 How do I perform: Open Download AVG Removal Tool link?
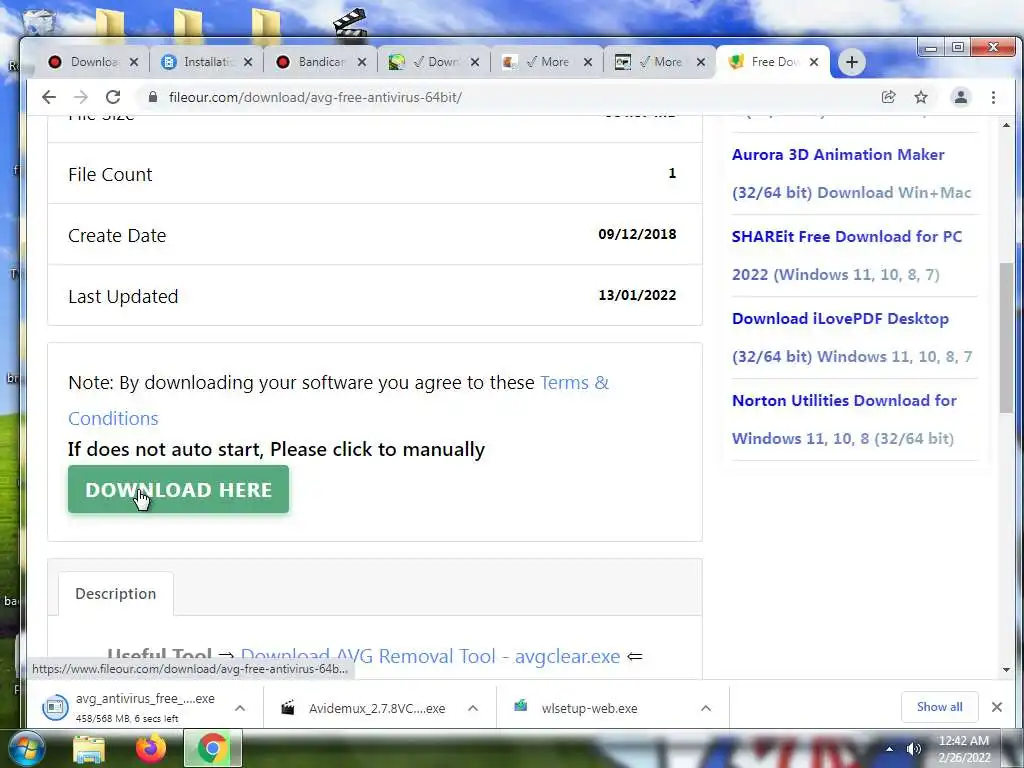[x=430, y=656]
